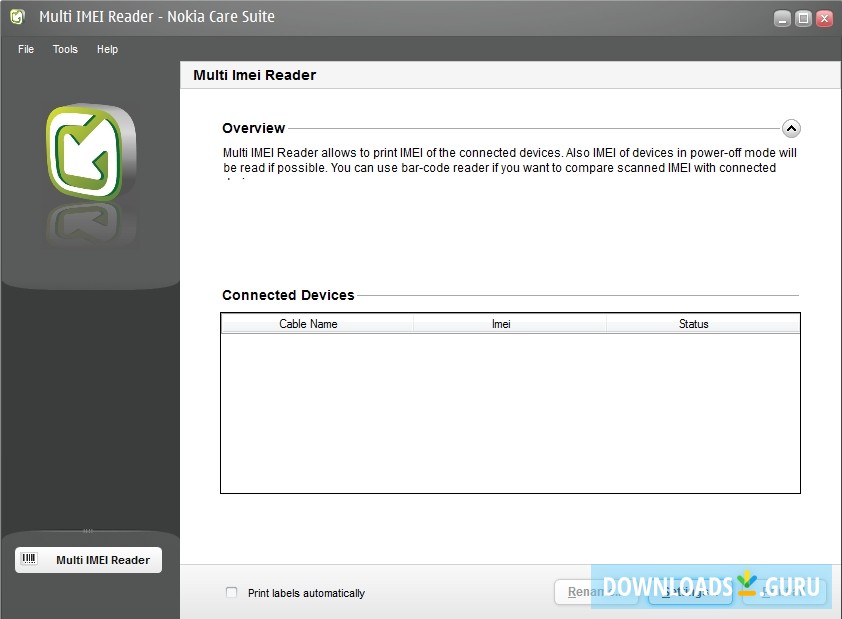
Task: Click the green arrow logo in the sidebar
Action: [x=90, y=152]
